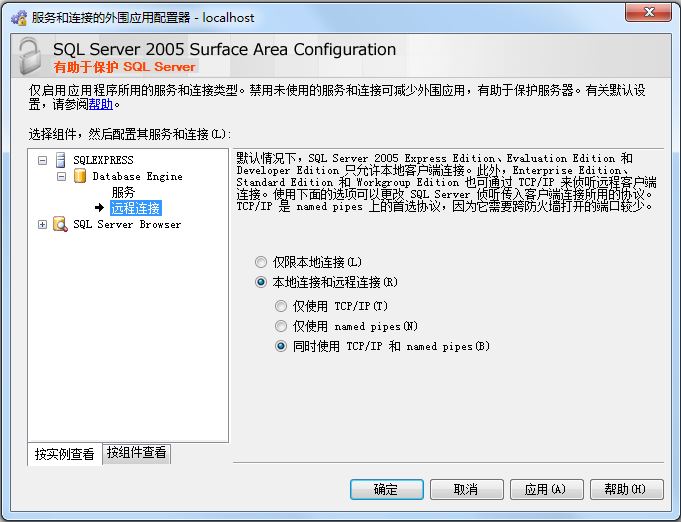Select the 服务 tree item

point(123,192)
